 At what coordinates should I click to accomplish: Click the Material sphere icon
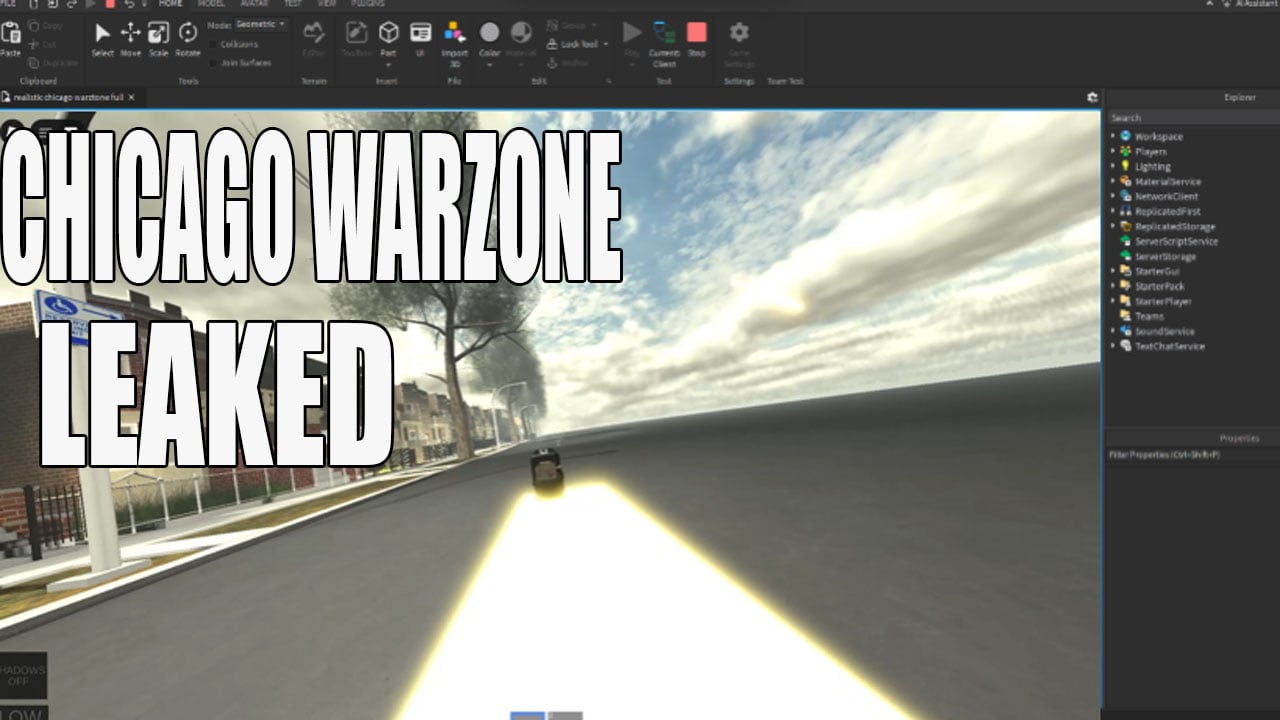tap(521, 33)
